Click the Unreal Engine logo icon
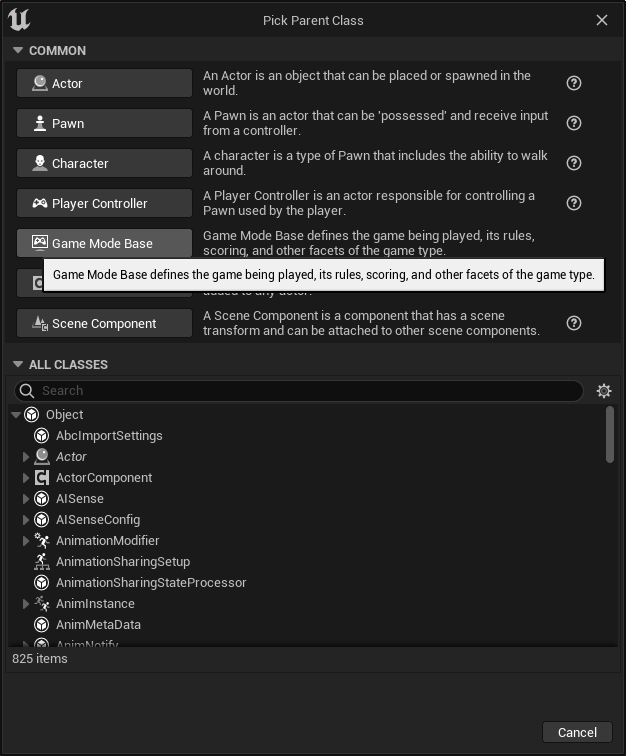The height and width of the screenshot is (756, 626). tap(18, 19)
